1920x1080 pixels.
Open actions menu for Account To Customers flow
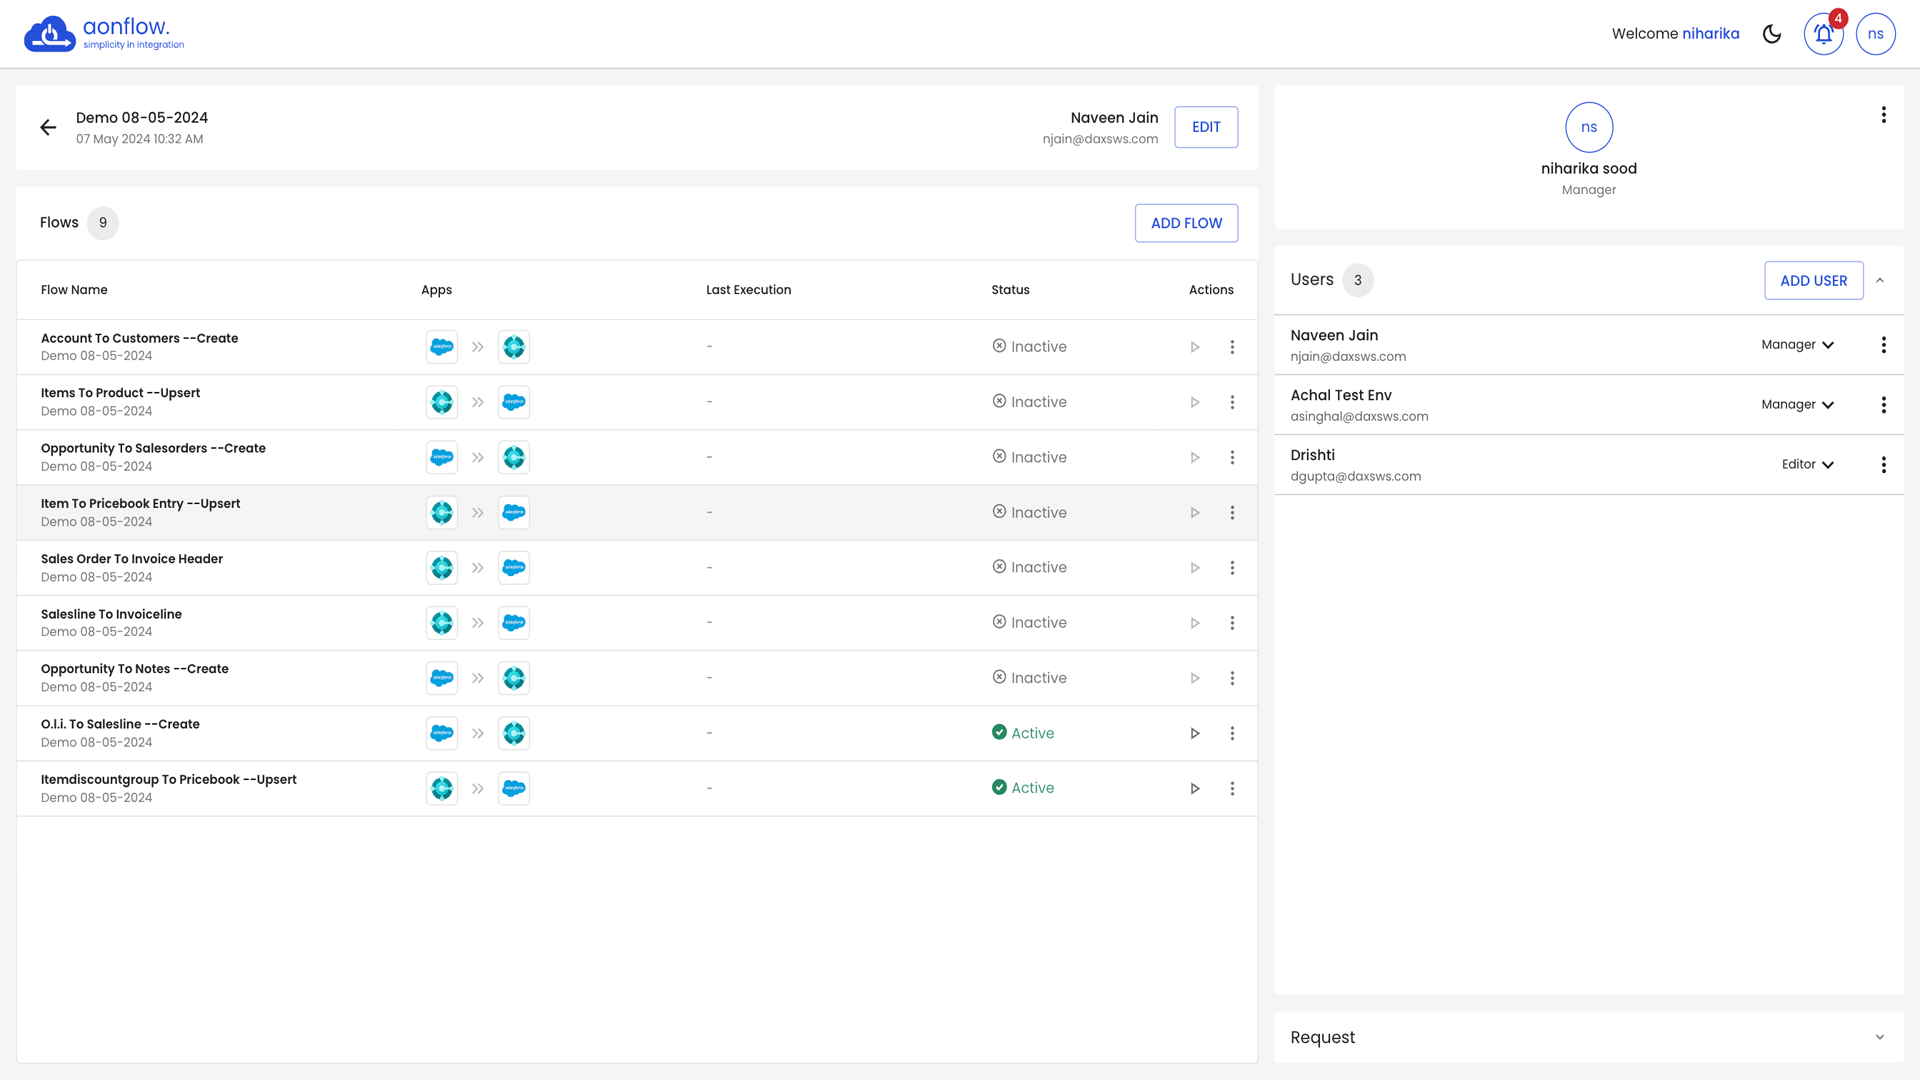[x=1232, y=347]
